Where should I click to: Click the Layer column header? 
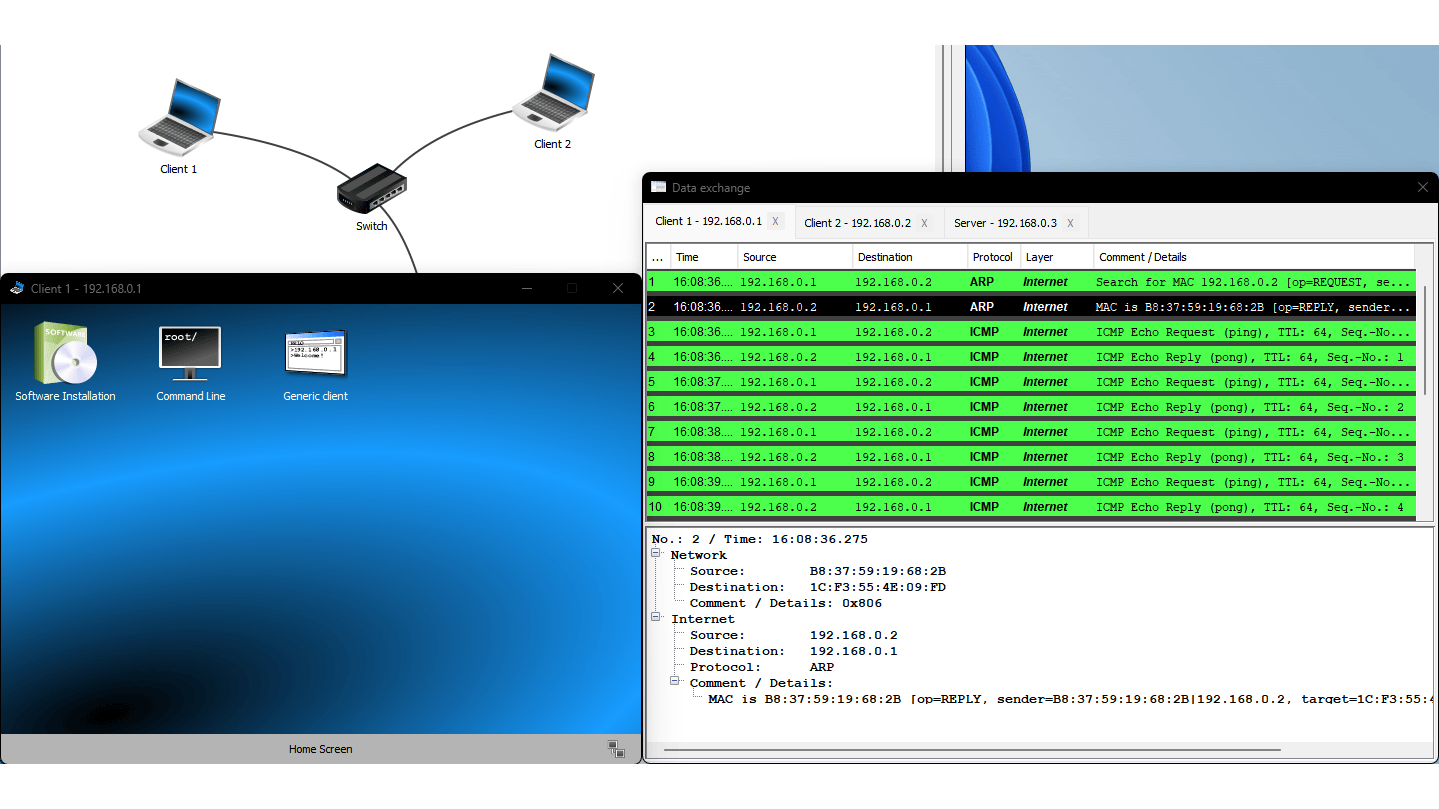click(x=1056, y=257)
